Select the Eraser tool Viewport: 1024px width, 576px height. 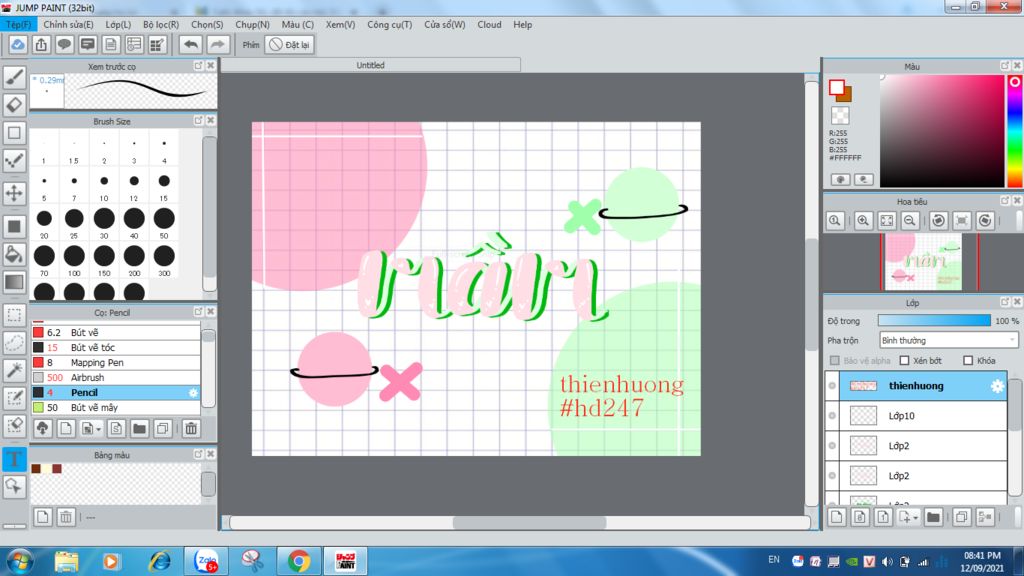pos(14,104)
